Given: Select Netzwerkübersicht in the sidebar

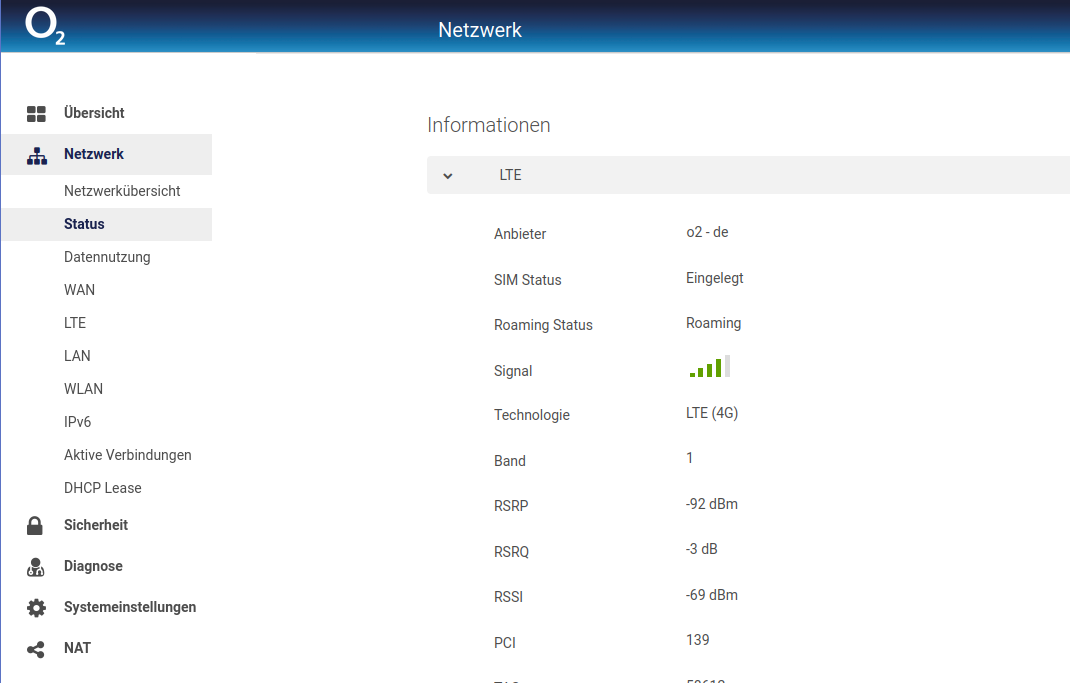Looking at the screenshot, I should click(x=122, y=191).
